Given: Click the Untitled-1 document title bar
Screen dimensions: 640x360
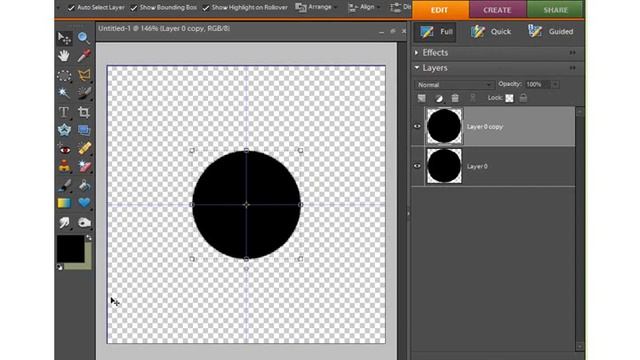Looking at the screenshot, I should click(x=252, y=30).
